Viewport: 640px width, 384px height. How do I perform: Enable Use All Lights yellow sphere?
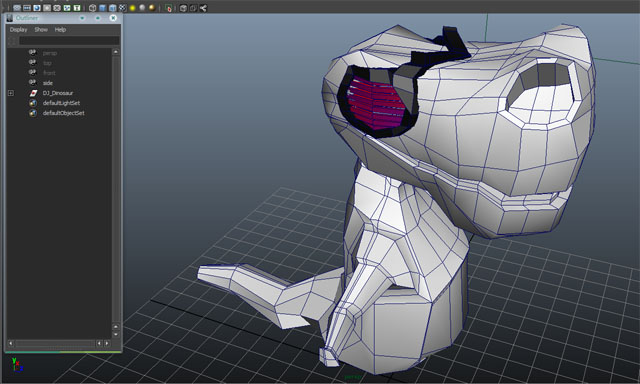pos(133,8)
